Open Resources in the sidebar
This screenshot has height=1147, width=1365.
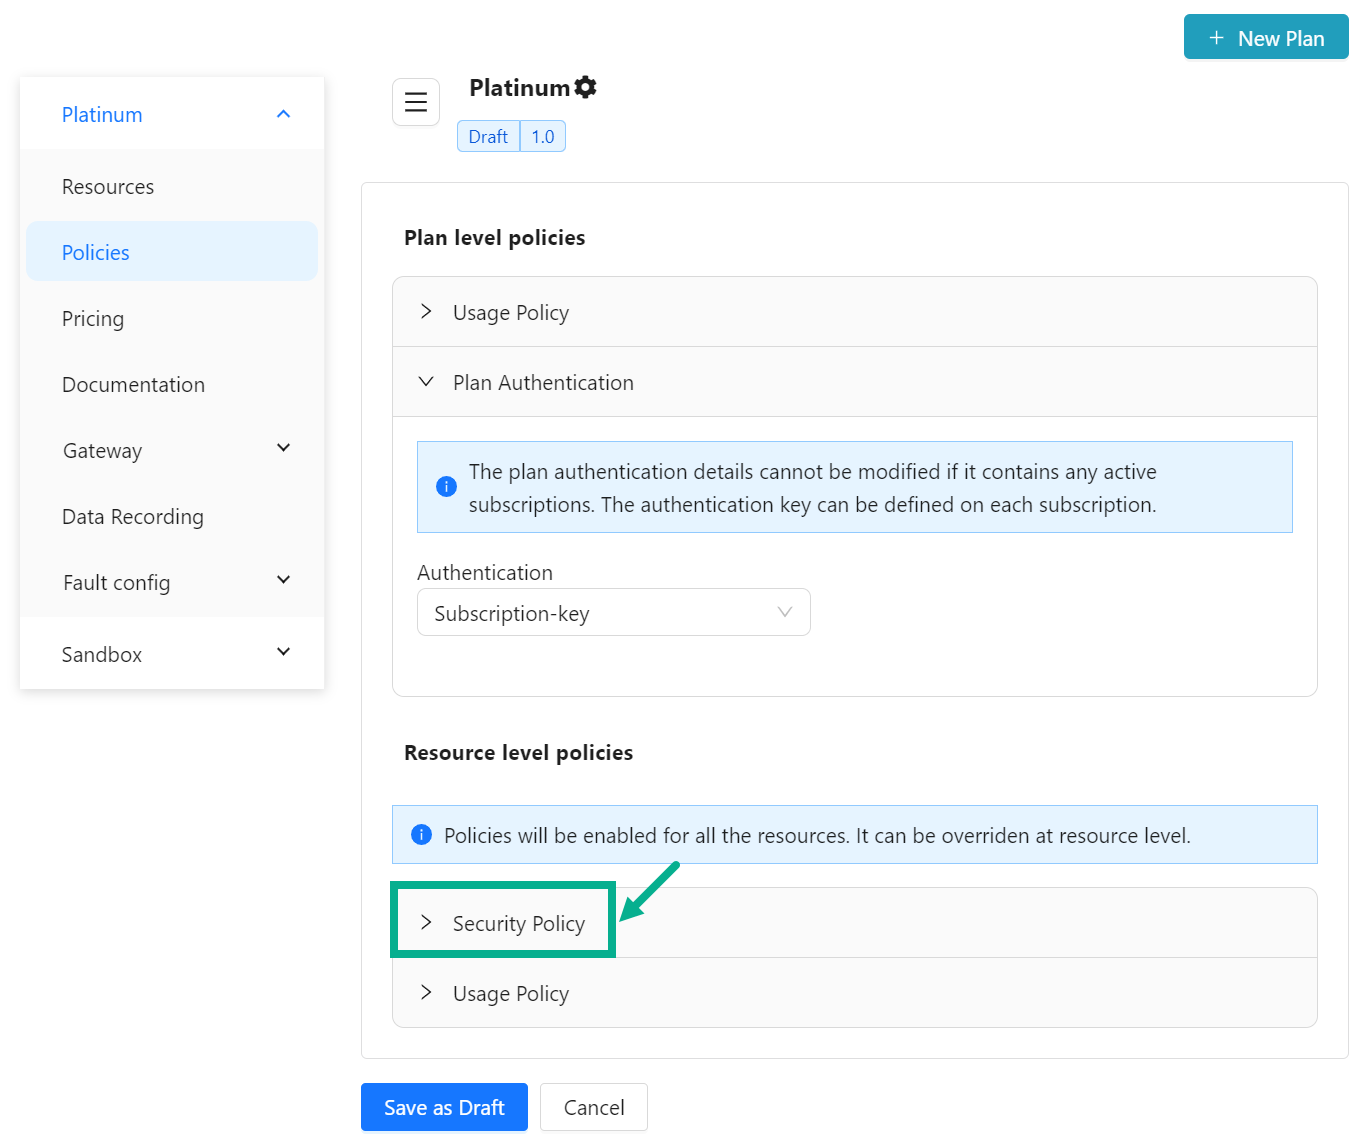click(x=108, y=187)
